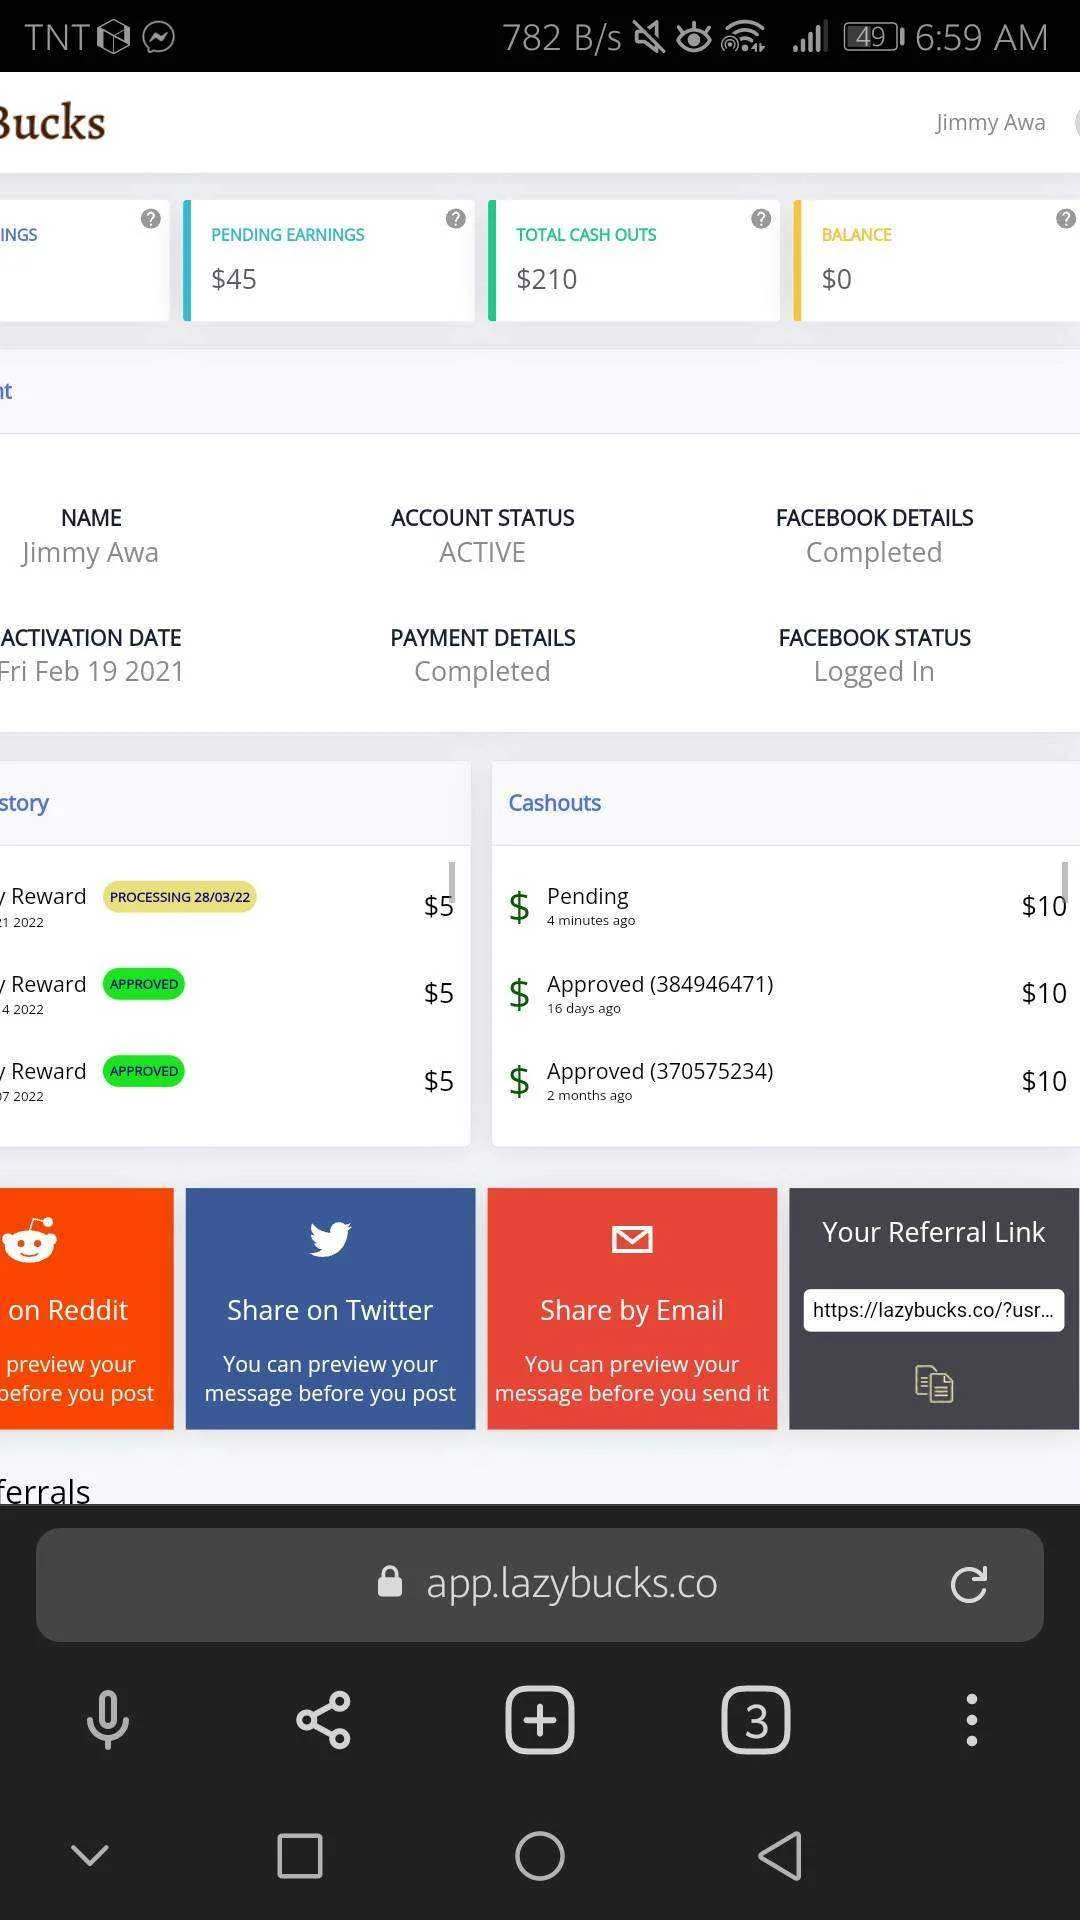Click the $210 total cash outs value

[x=547, y=279]
